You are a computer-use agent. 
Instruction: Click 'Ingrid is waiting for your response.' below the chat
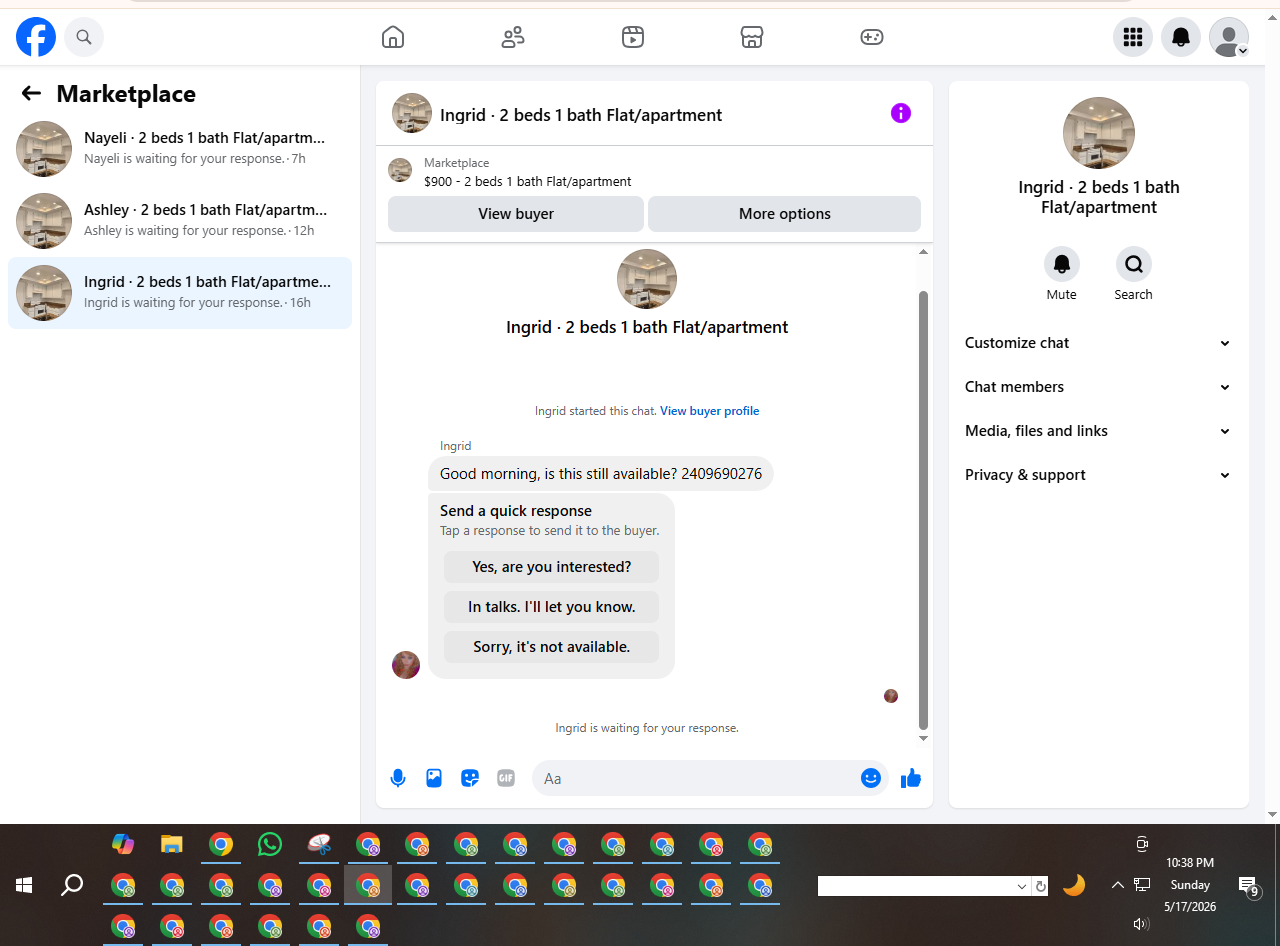point(647,728)
